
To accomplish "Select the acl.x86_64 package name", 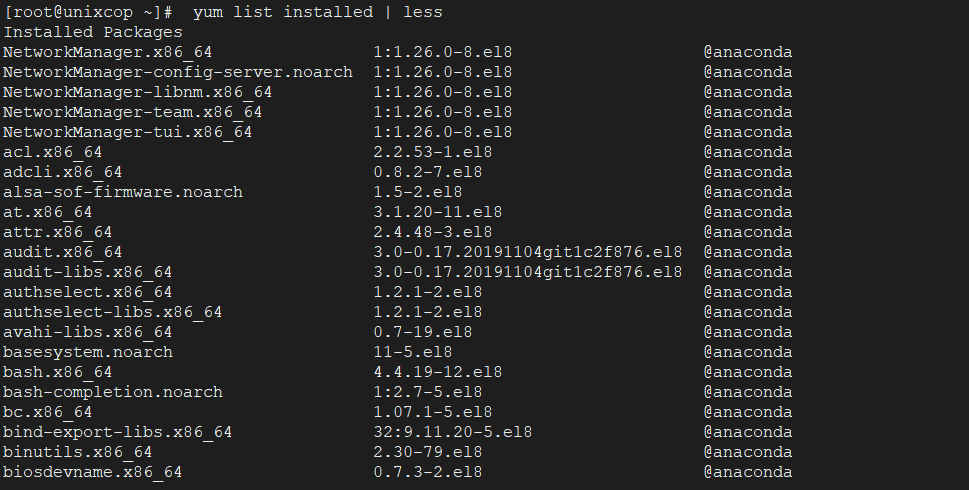I will 53,152.
